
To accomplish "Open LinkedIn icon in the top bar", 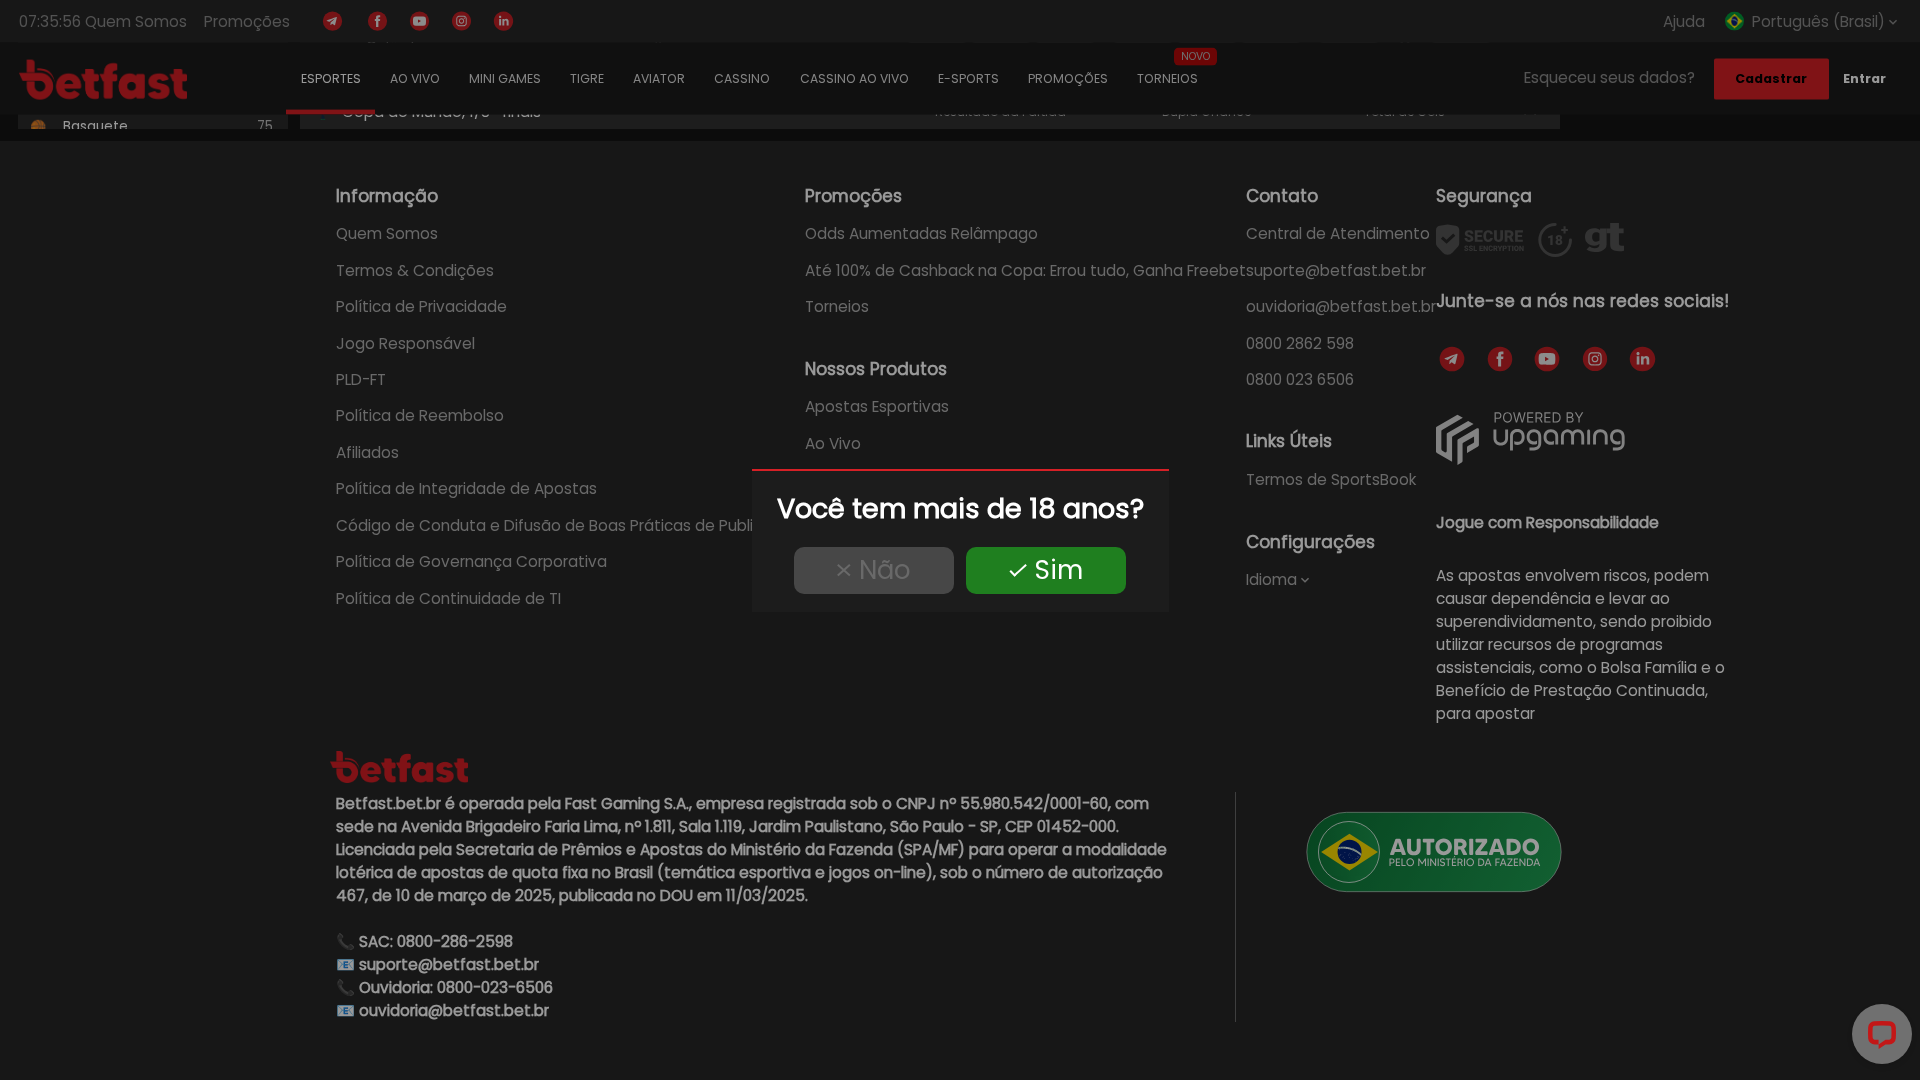I will point(503,21).
